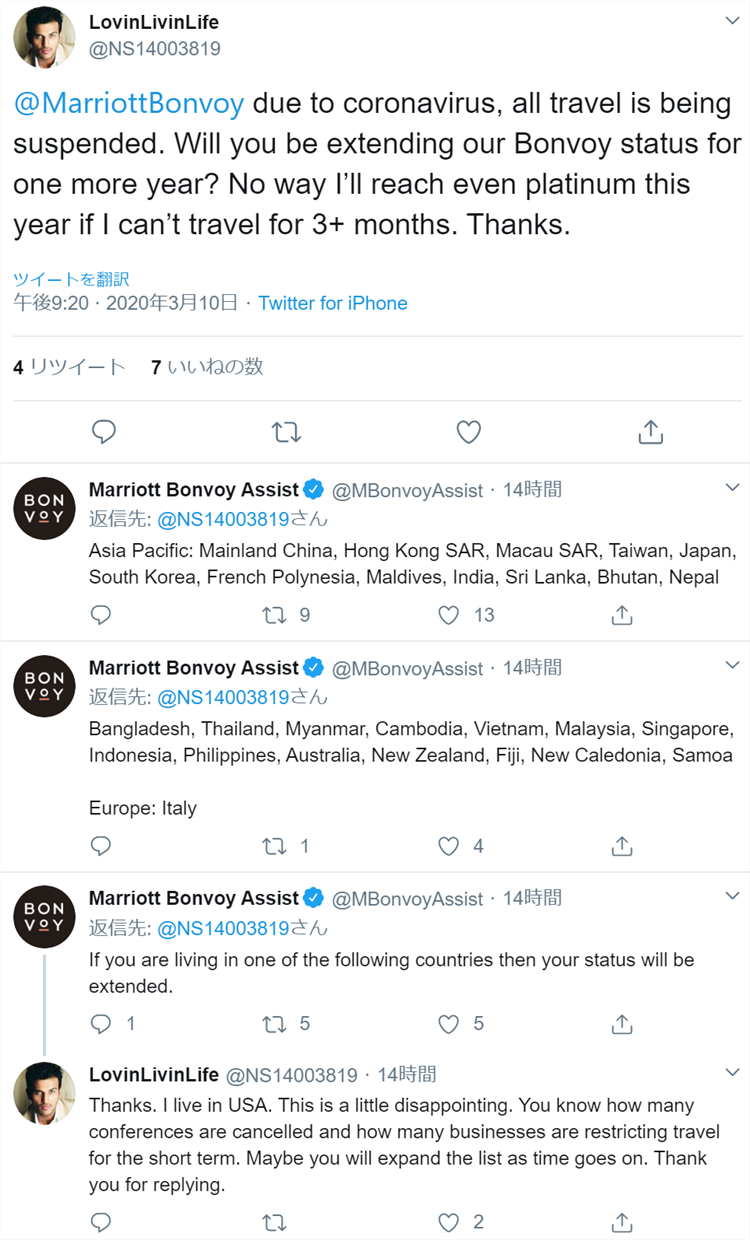Like the main tweet about Bonvoy status
Image resolution: width=750 pixels, height=1240 pixels.
coord(468,432)
